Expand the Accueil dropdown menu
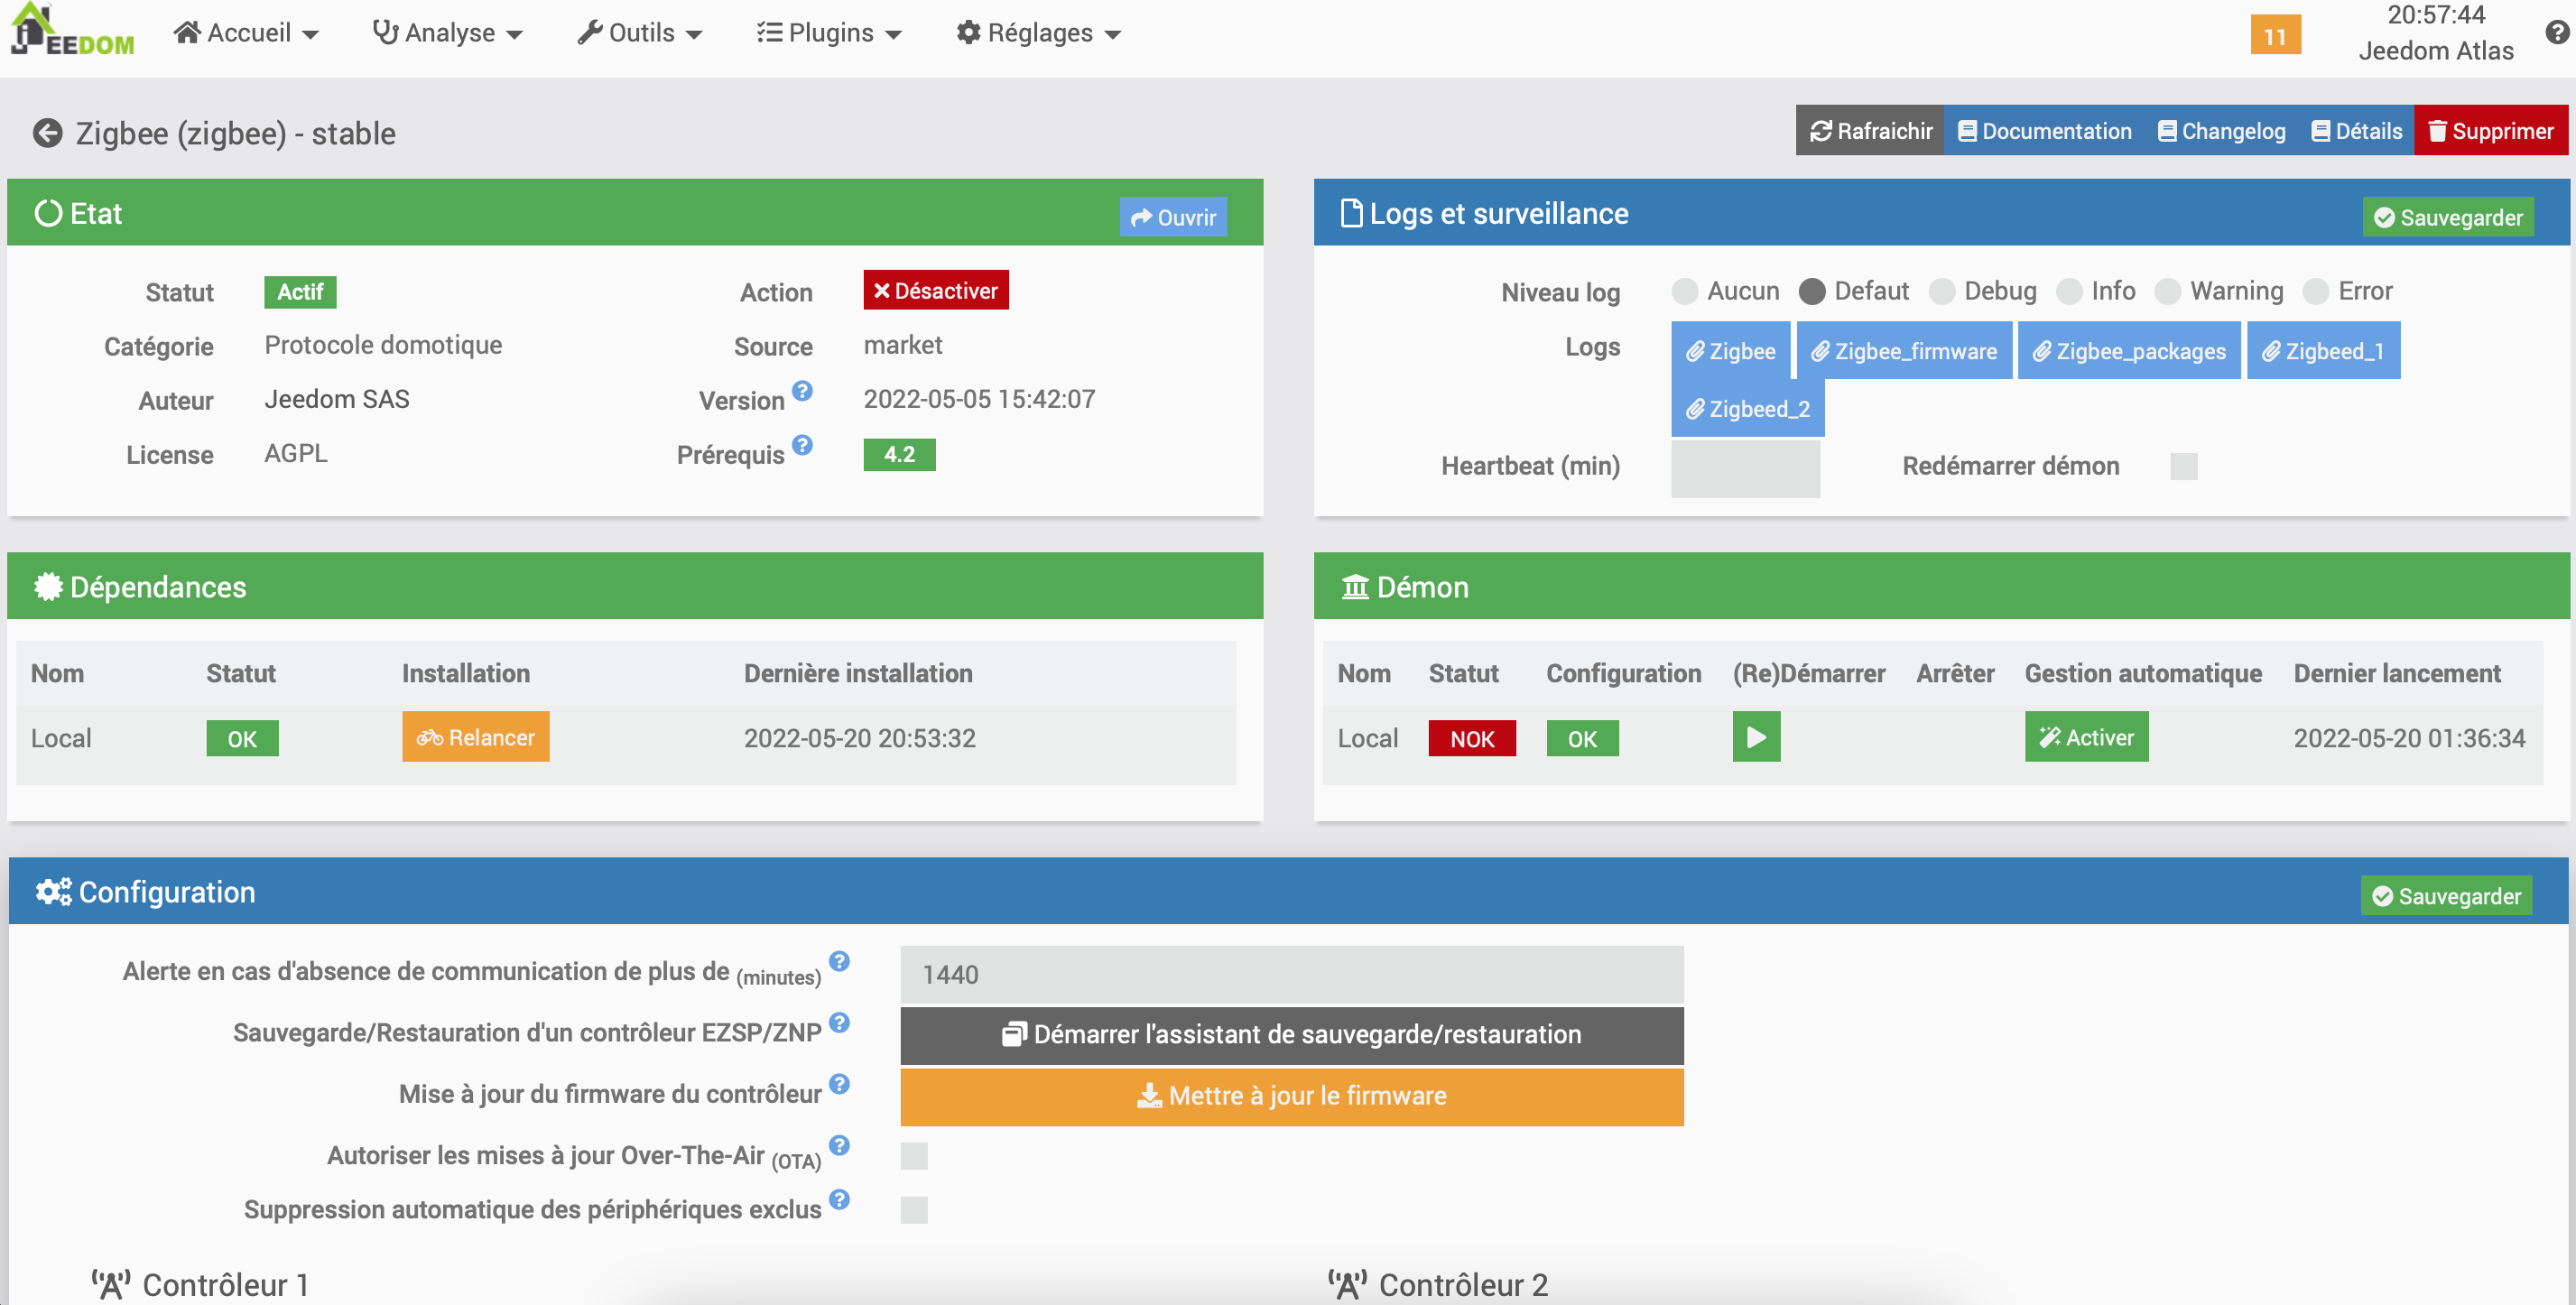The image size is (2576, 1305). (246, 33)
